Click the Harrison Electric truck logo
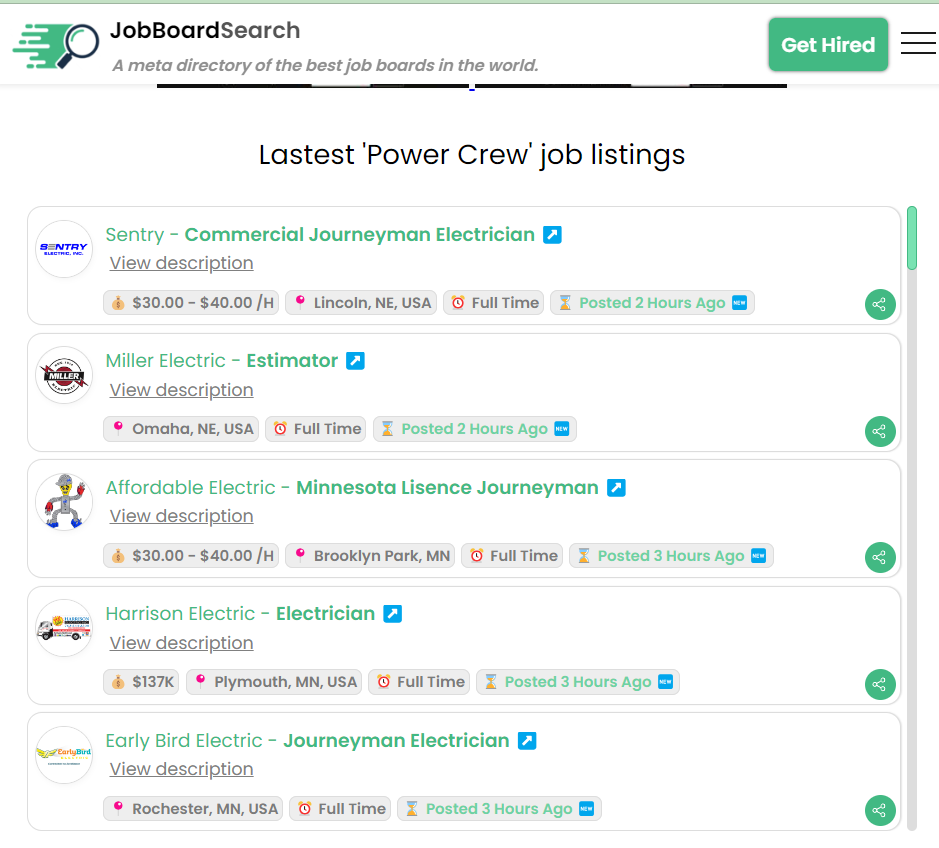The image size is (939, 848). (64, 628)
